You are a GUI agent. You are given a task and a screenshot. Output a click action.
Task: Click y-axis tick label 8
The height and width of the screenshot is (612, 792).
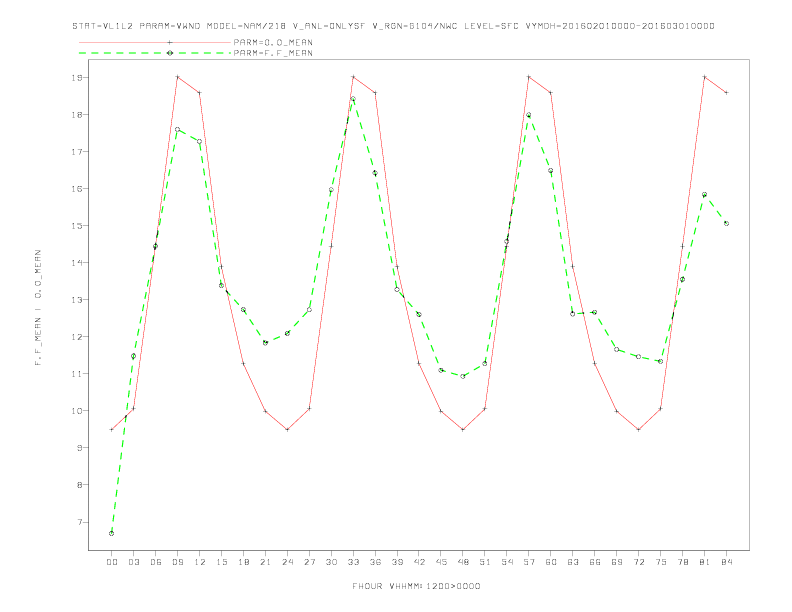[x=80, y=485]
